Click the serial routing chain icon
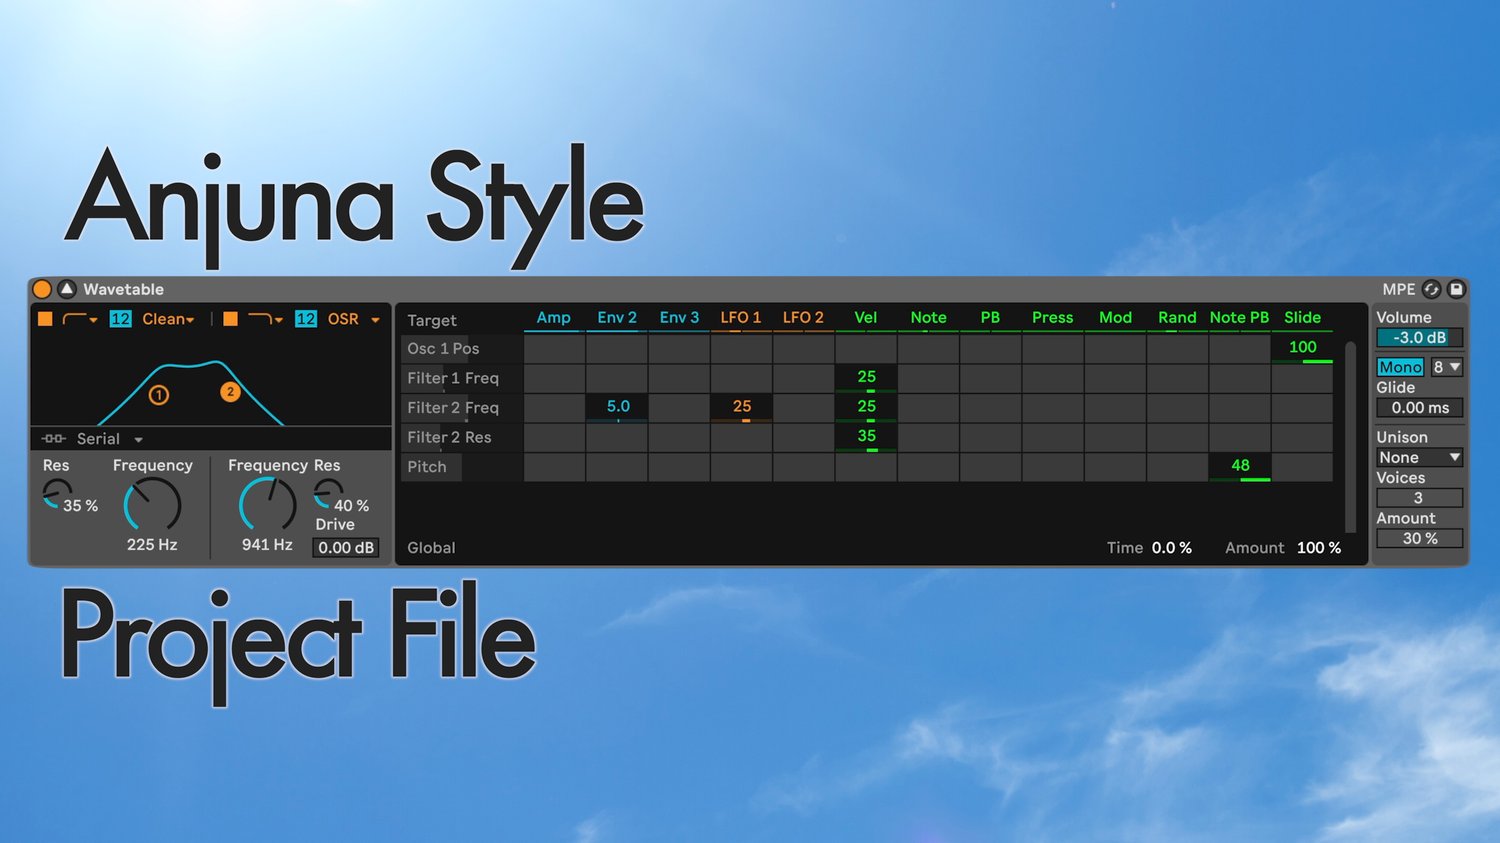Viewport: 1500px width, 843px height. tap(54, 439)
